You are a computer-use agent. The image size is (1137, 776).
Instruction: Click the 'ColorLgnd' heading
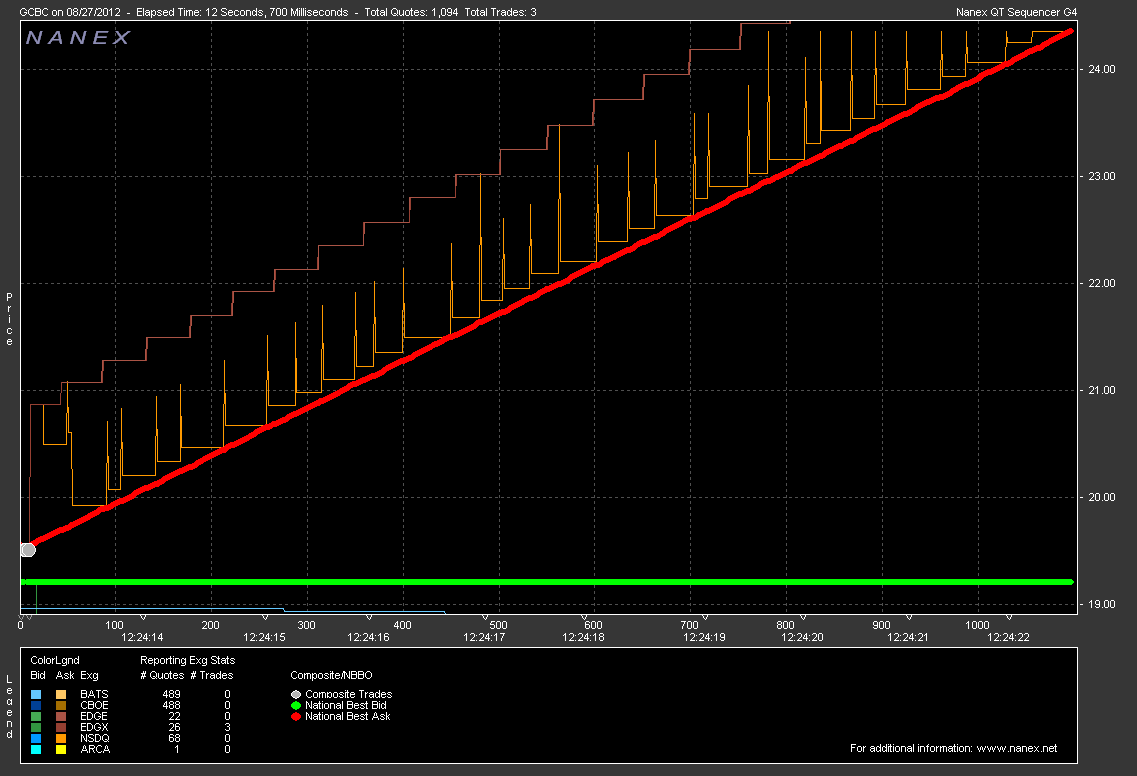[x=55, y=661]
